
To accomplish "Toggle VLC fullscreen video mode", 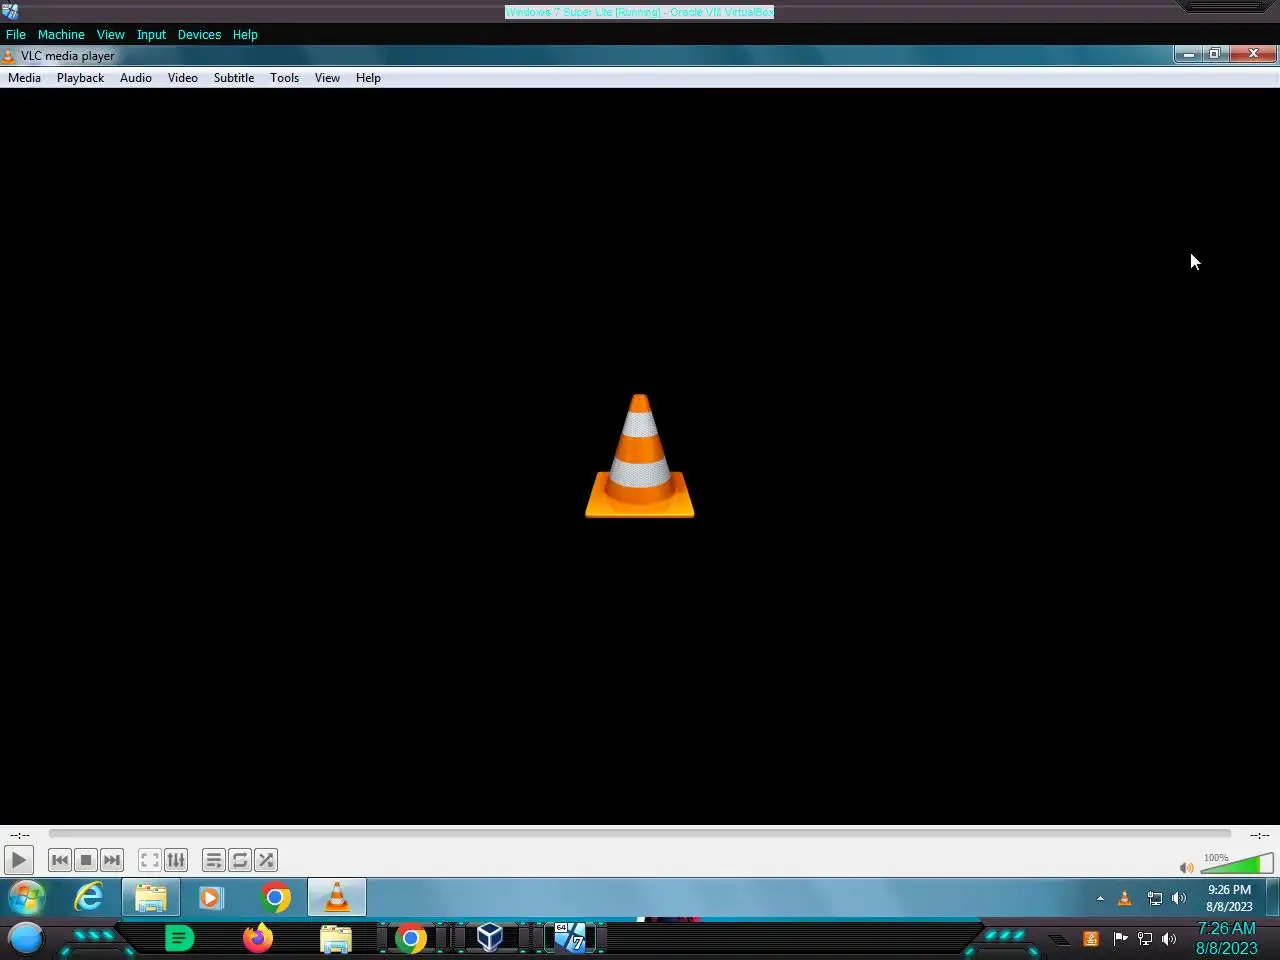I will 150,860.
